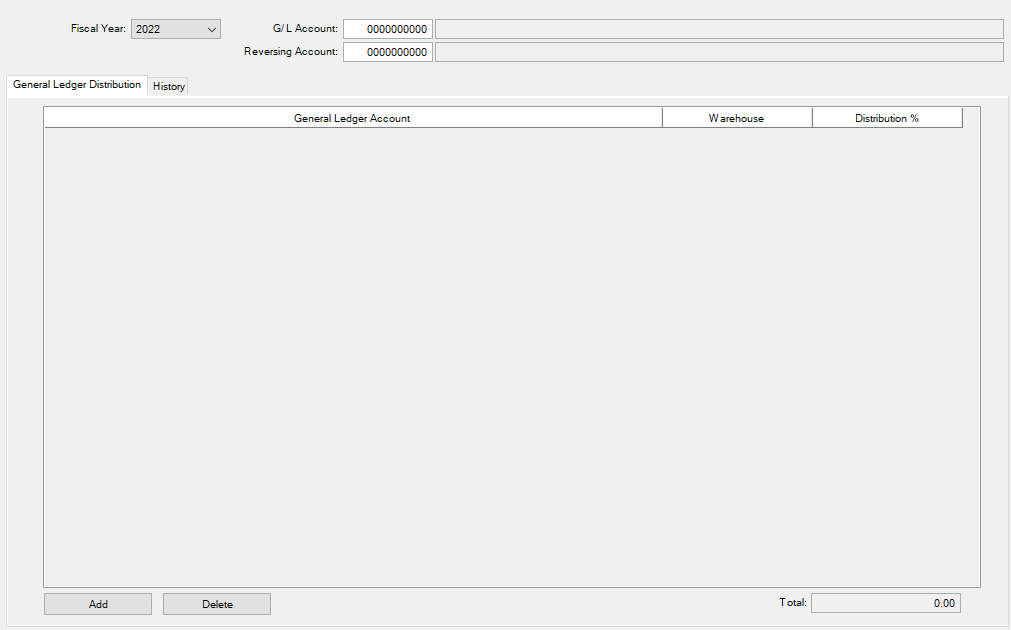The height and width of the screenshot is (630, 1011).
Task: Click the General Ledger Account column header
Action: 352,119
